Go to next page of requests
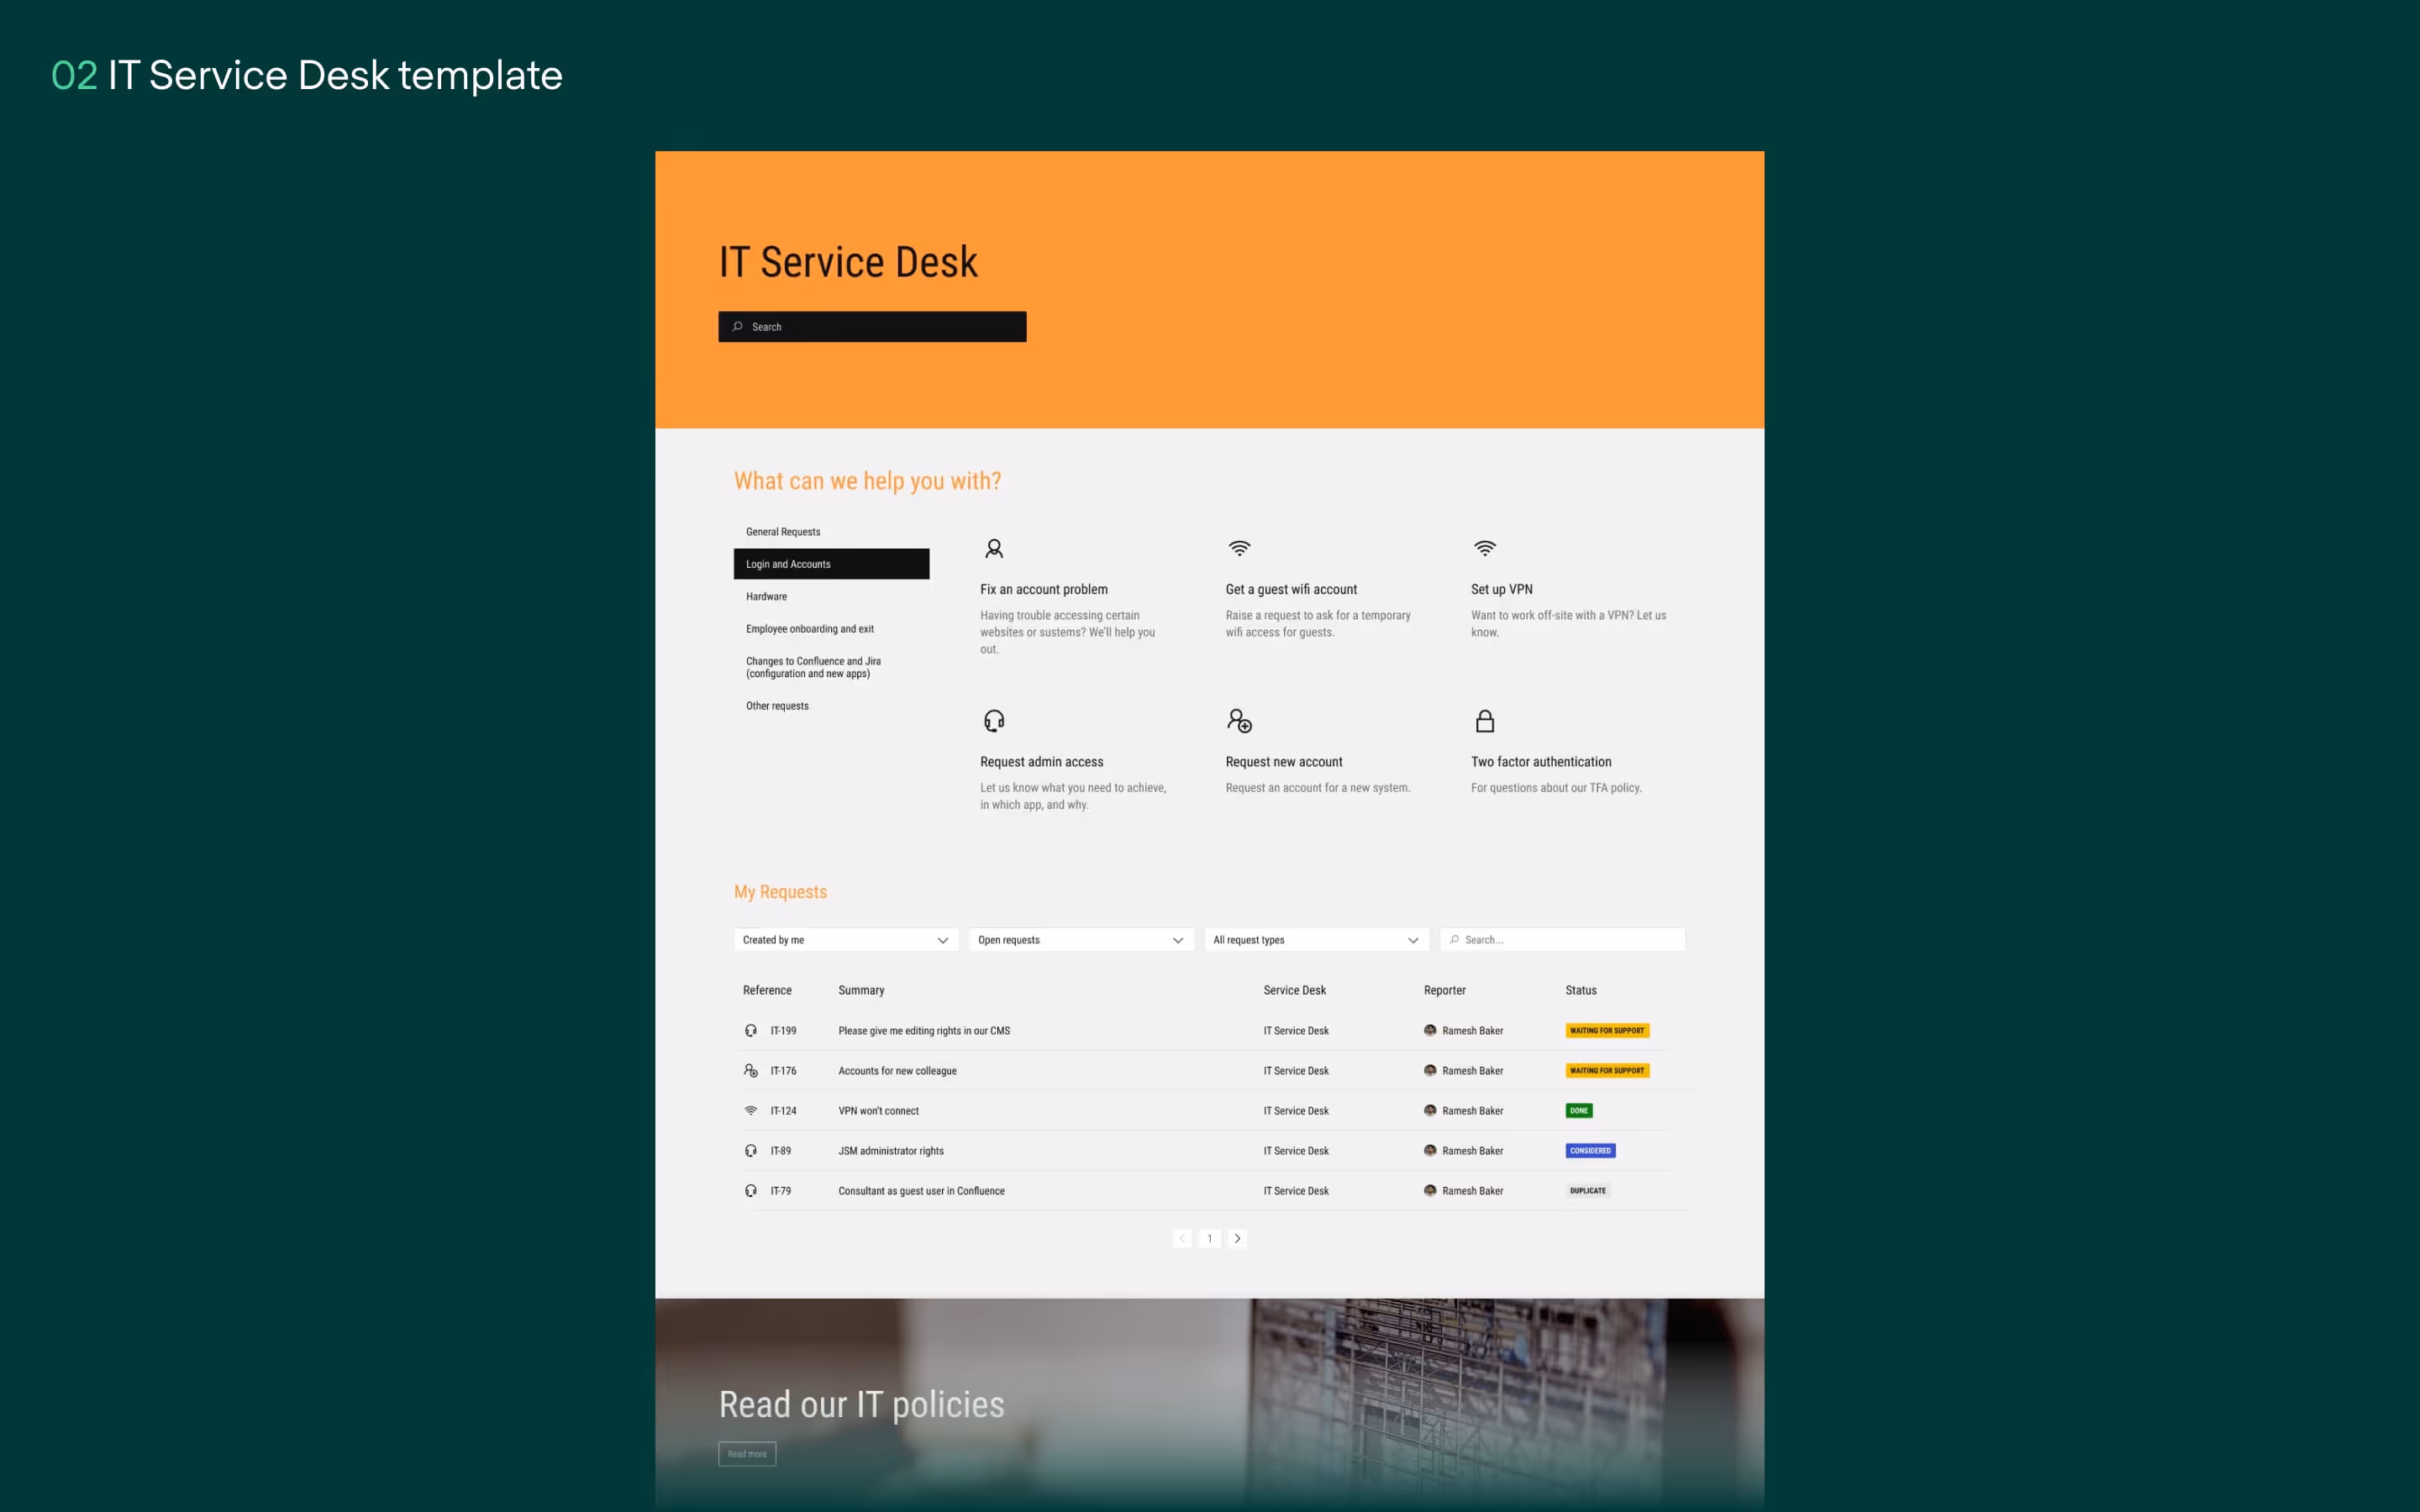2420x1512 pixels. (1237, 1239)
